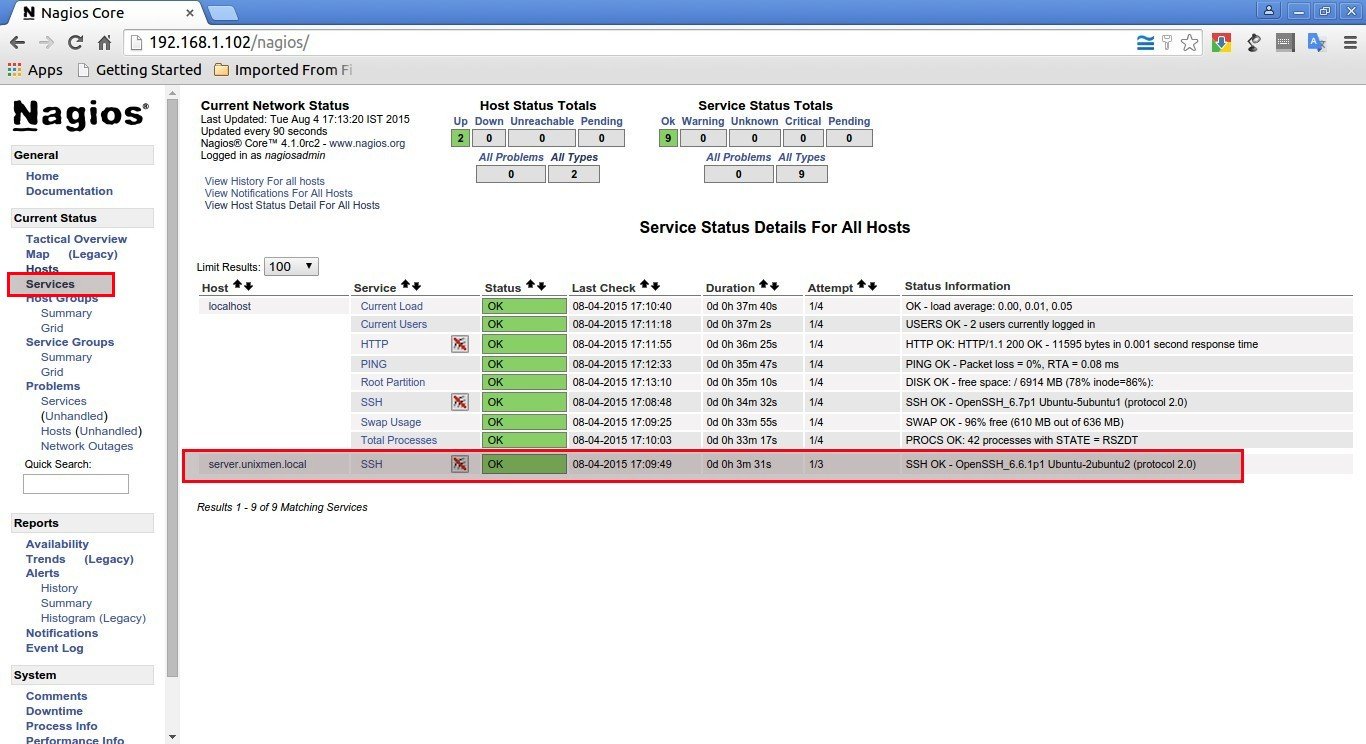Image resolution: width=1366 pixels, height=744 pixels.
Task: Click the browser address bar
Action: coord(640,43)
